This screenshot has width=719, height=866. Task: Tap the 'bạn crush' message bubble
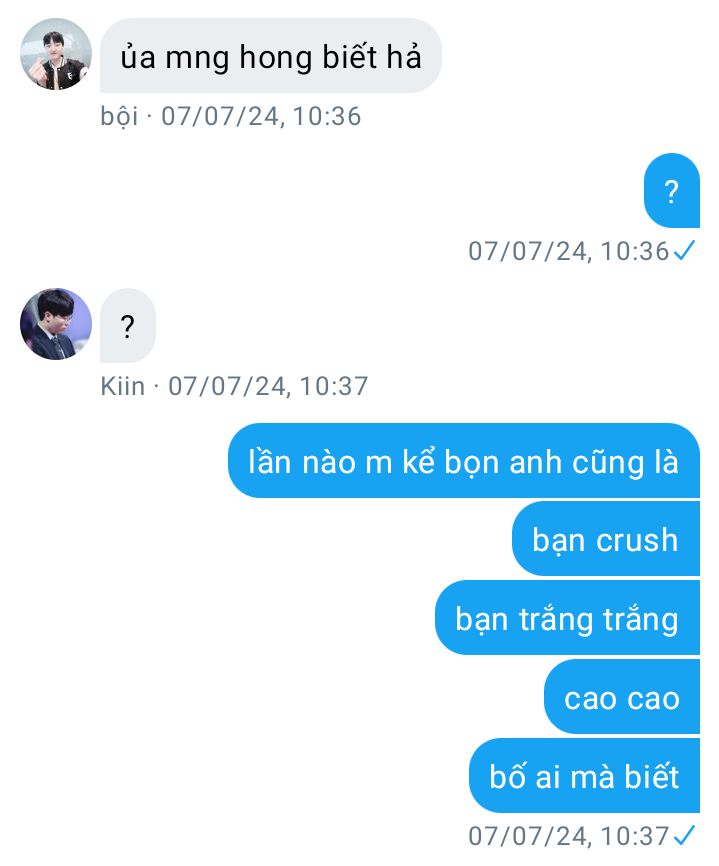click(x=605, y=539)
